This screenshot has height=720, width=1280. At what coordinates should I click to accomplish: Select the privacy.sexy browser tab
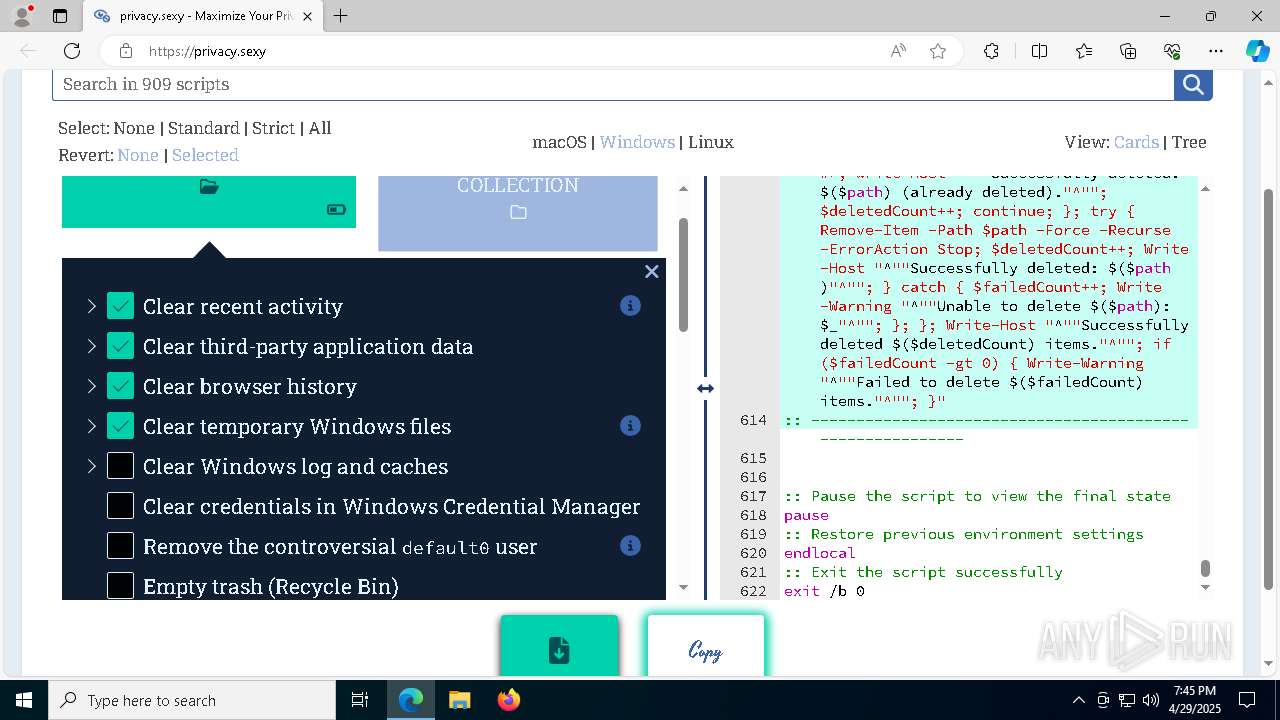tap(202, 16)
